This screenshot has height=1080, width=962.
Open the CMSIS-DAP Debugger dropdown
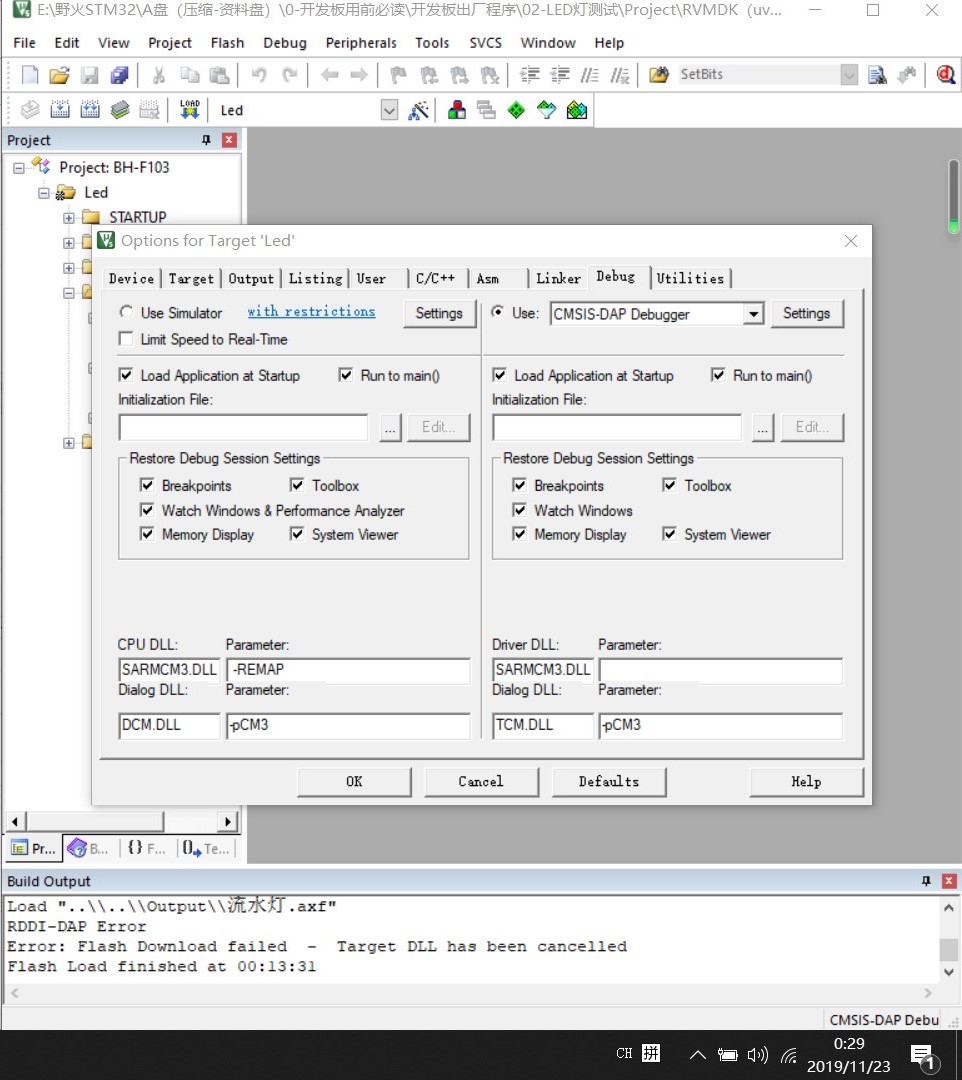click(x=754, y=314)
